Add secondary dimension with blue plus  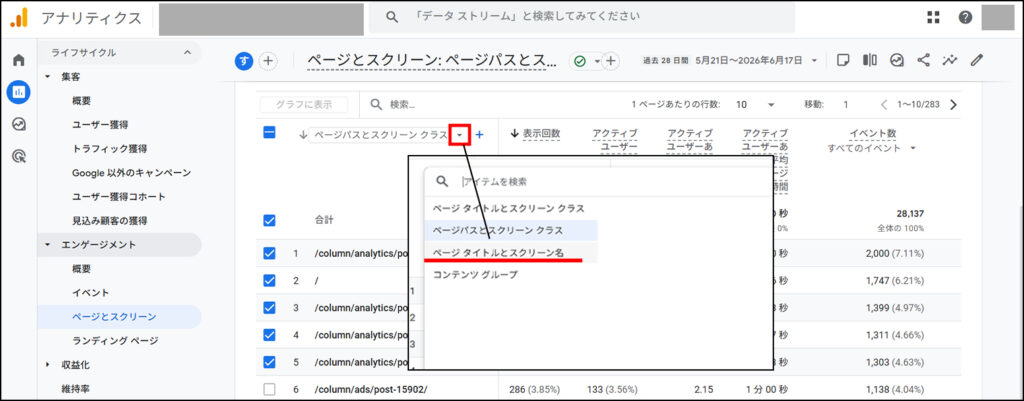(479, 135)
